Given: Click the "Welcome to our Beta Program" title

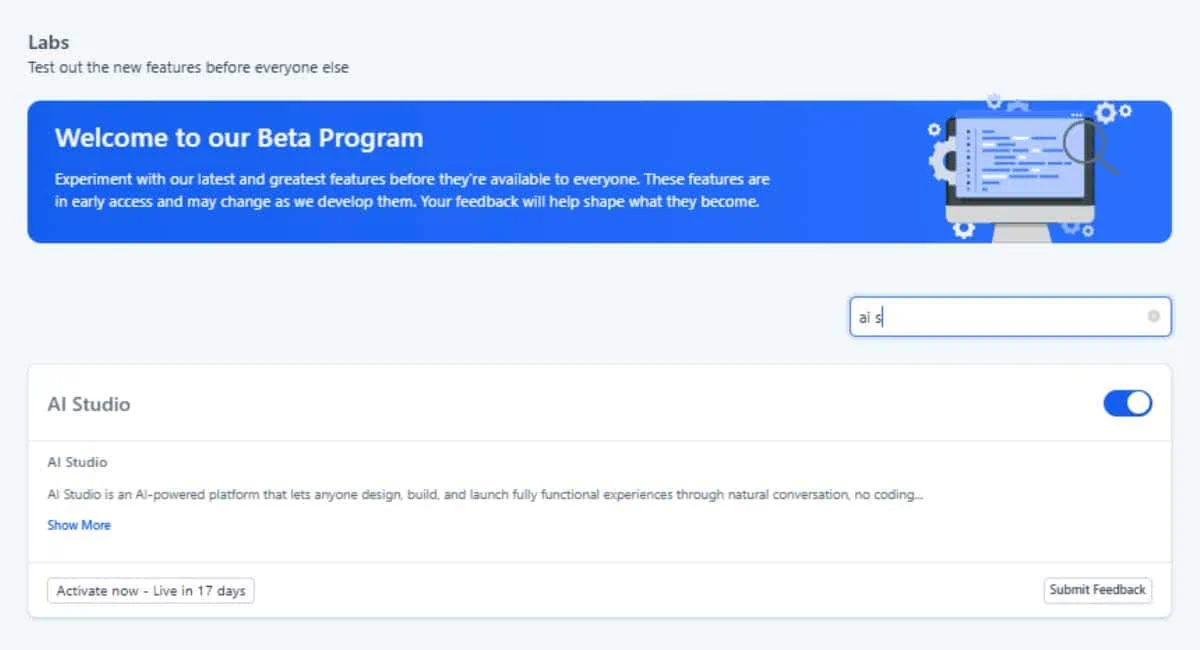Looking at the screenshot, I should click(x=239, y=138).
